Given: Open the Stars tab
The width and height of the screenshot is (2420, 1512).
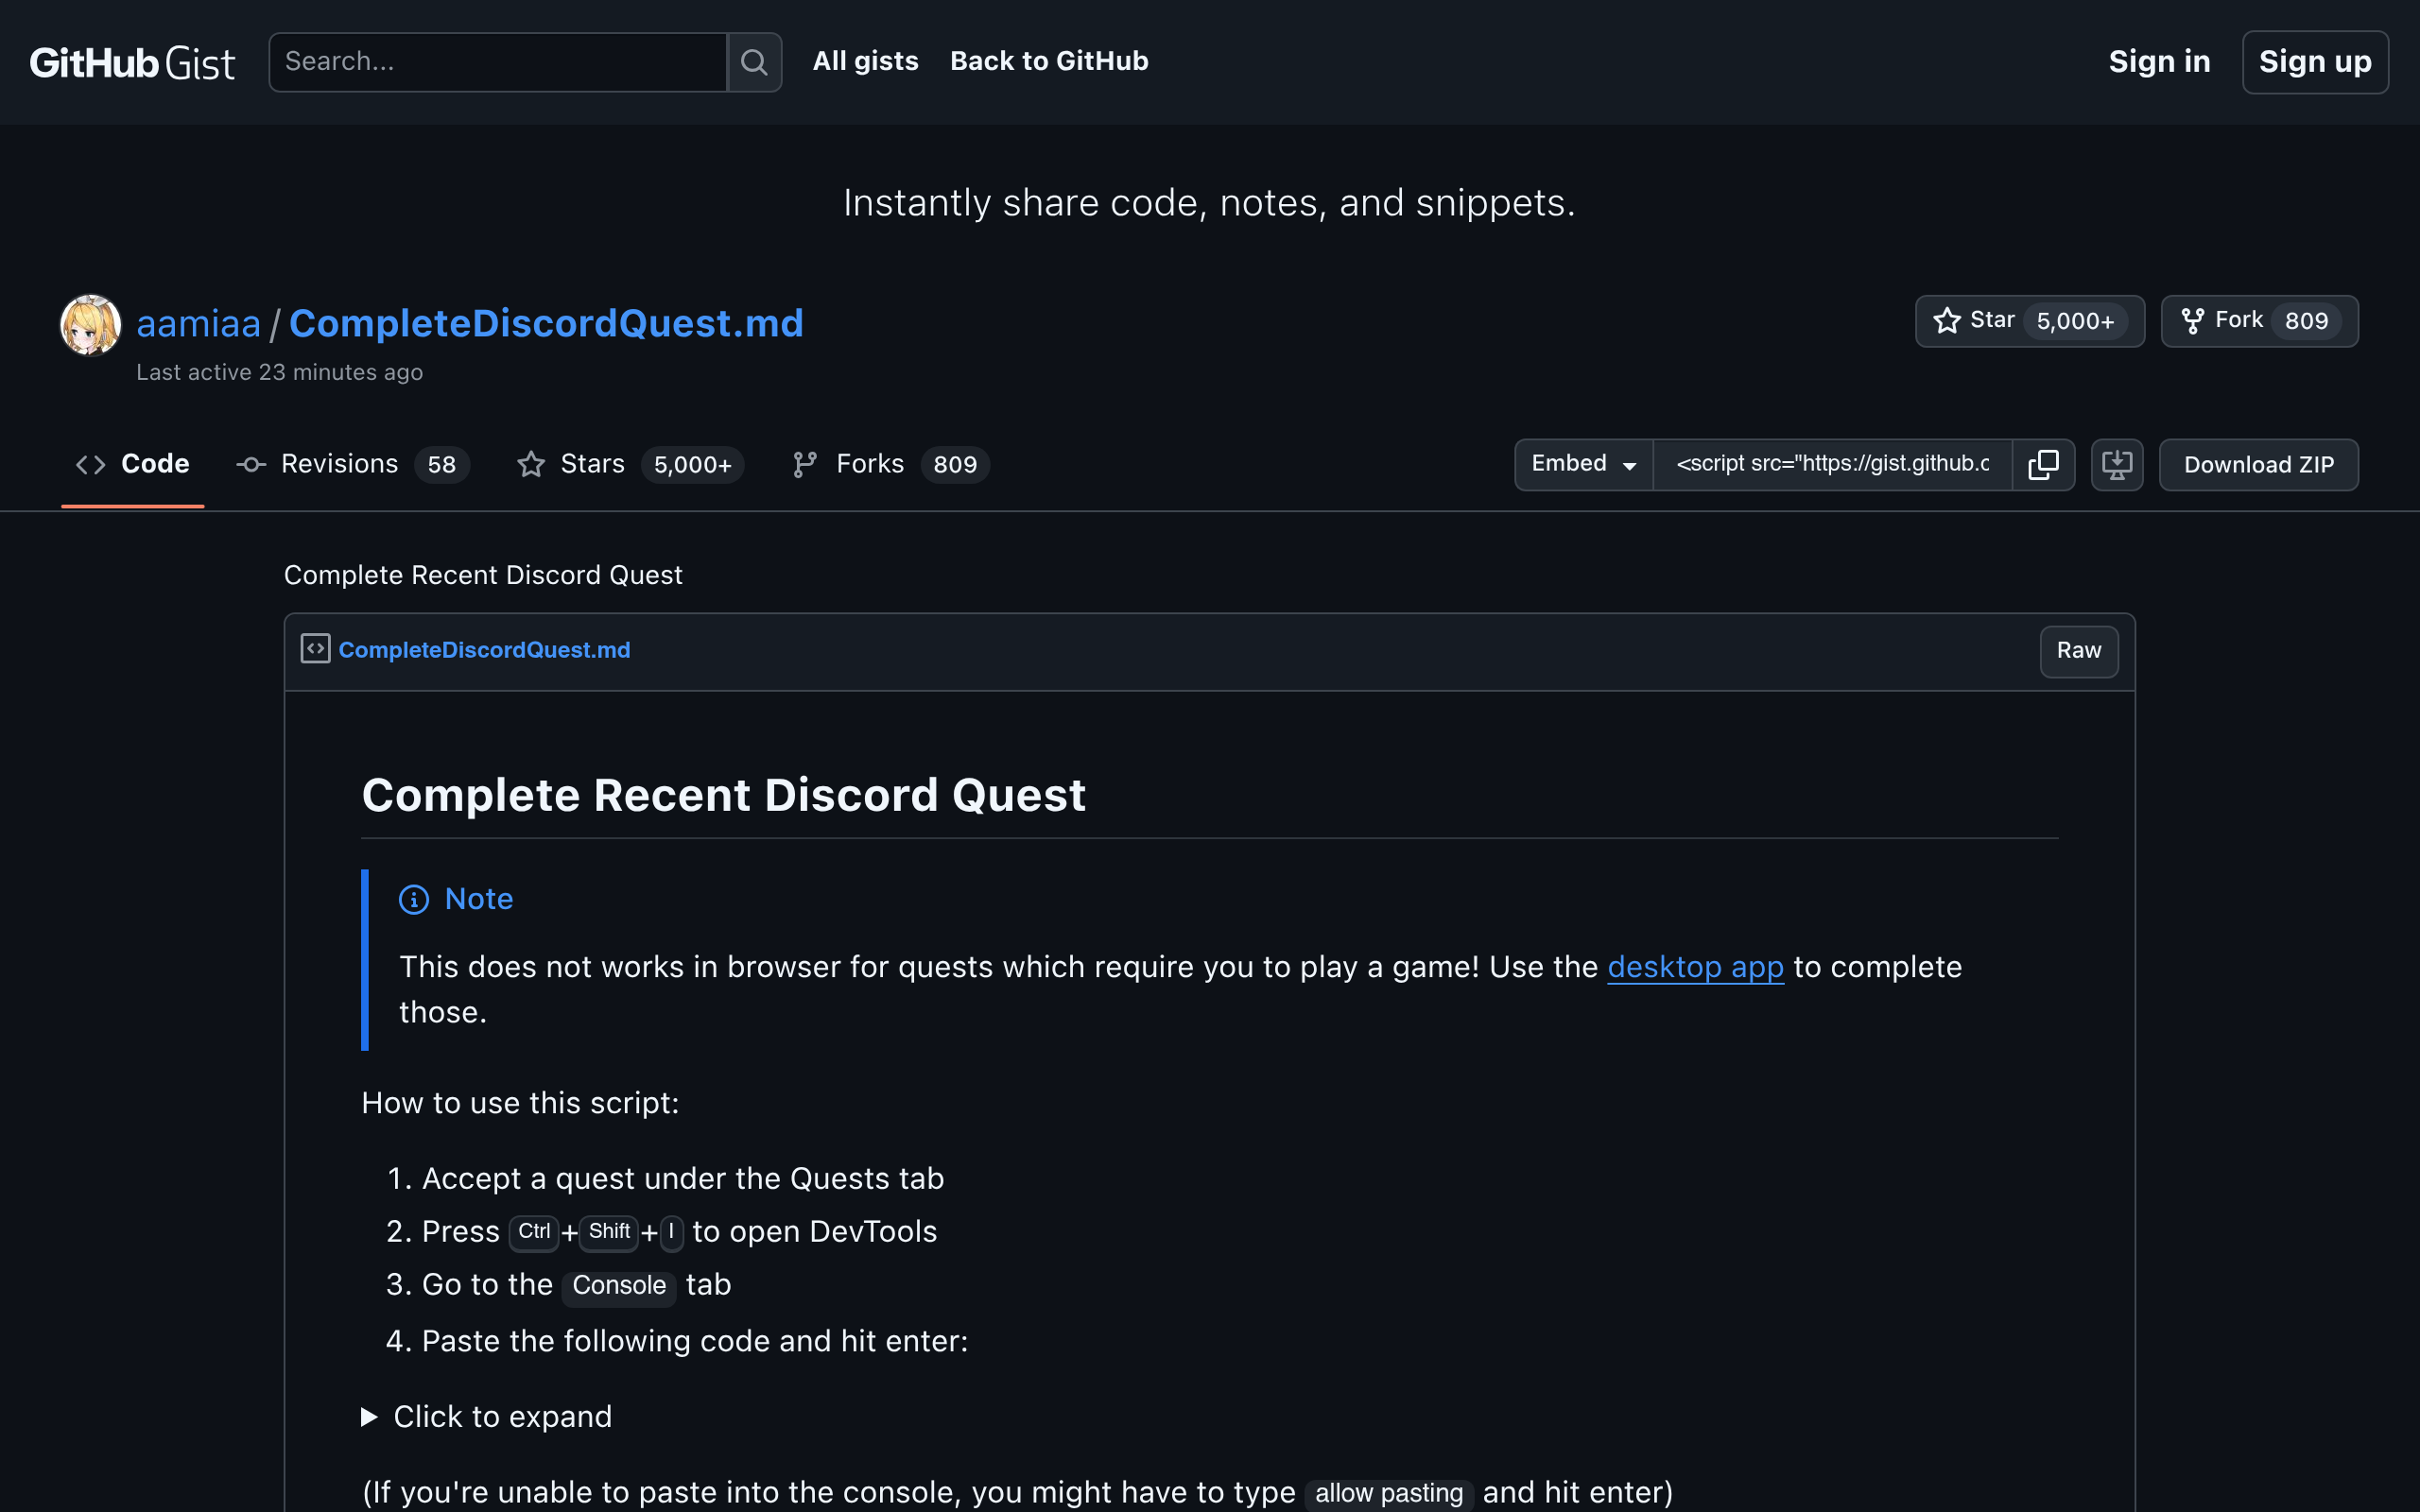Looking at the screenshot, I should click(630, 464).
